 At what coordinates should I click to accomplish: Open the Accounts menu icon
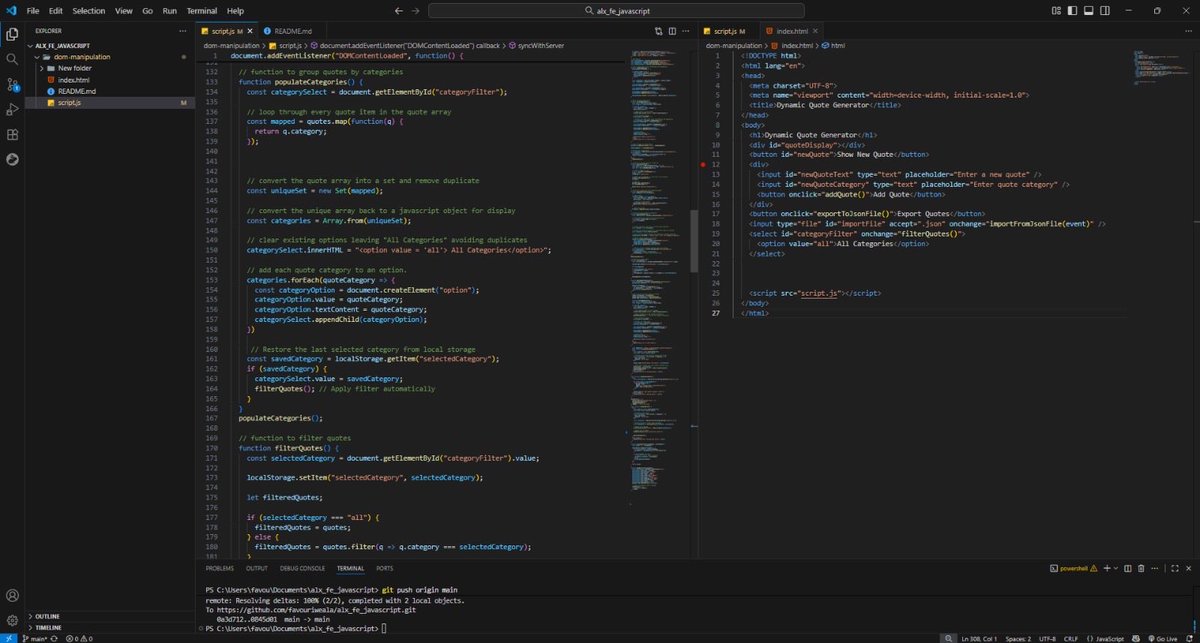[x=12, y=596]
